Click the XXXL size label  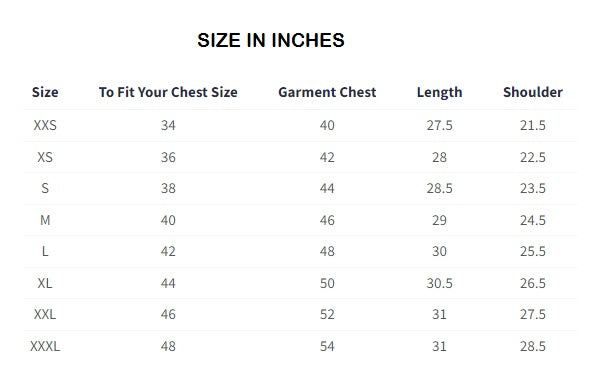(x=45, y=346)
